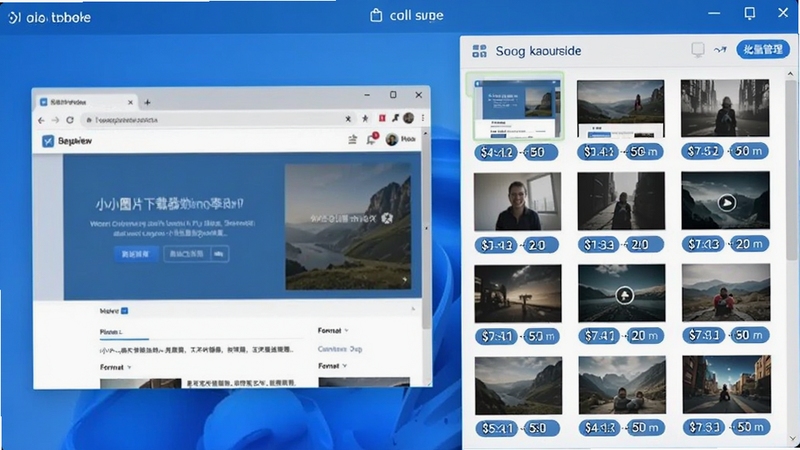Open the split arrow beside outlined hero button

coord(219,254)
